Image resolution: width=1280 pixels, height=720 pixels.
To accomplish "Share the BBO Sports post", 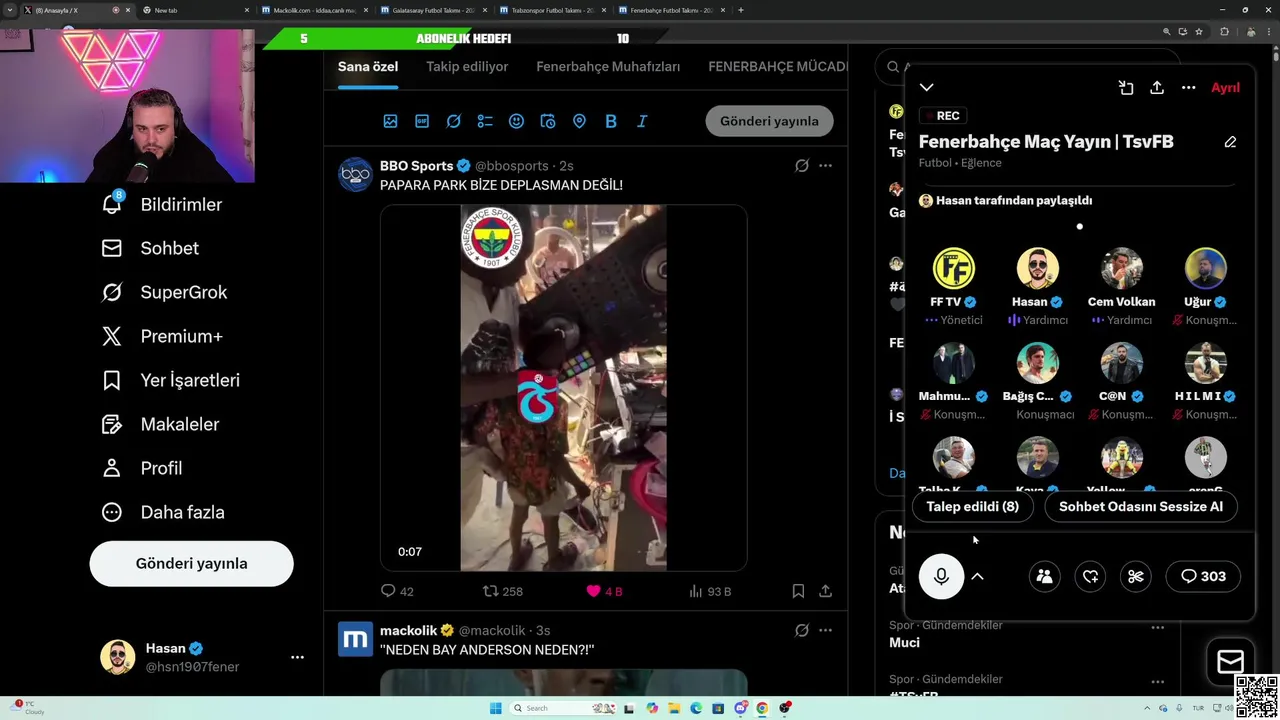I will pos(826,591).
